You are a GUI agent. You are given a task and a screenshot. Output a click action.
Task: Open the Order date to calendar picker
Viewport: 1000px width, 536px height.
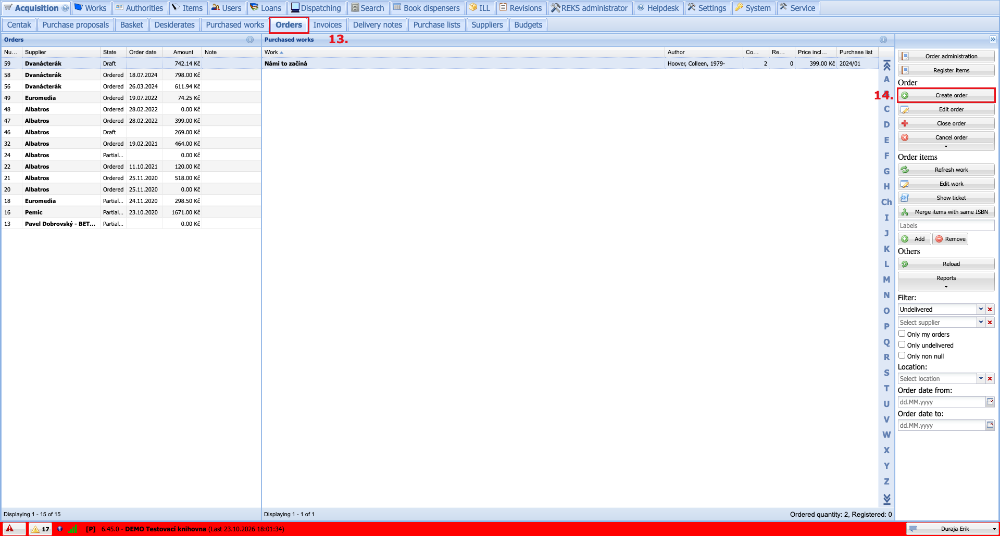coord(990,425)
